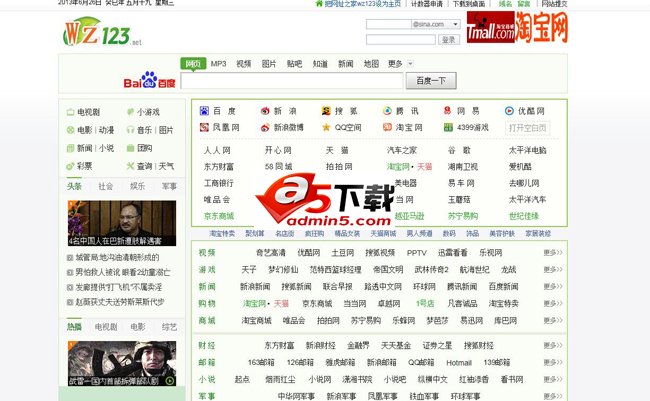Expand 更多 in the 视频 row

[553, 253]
